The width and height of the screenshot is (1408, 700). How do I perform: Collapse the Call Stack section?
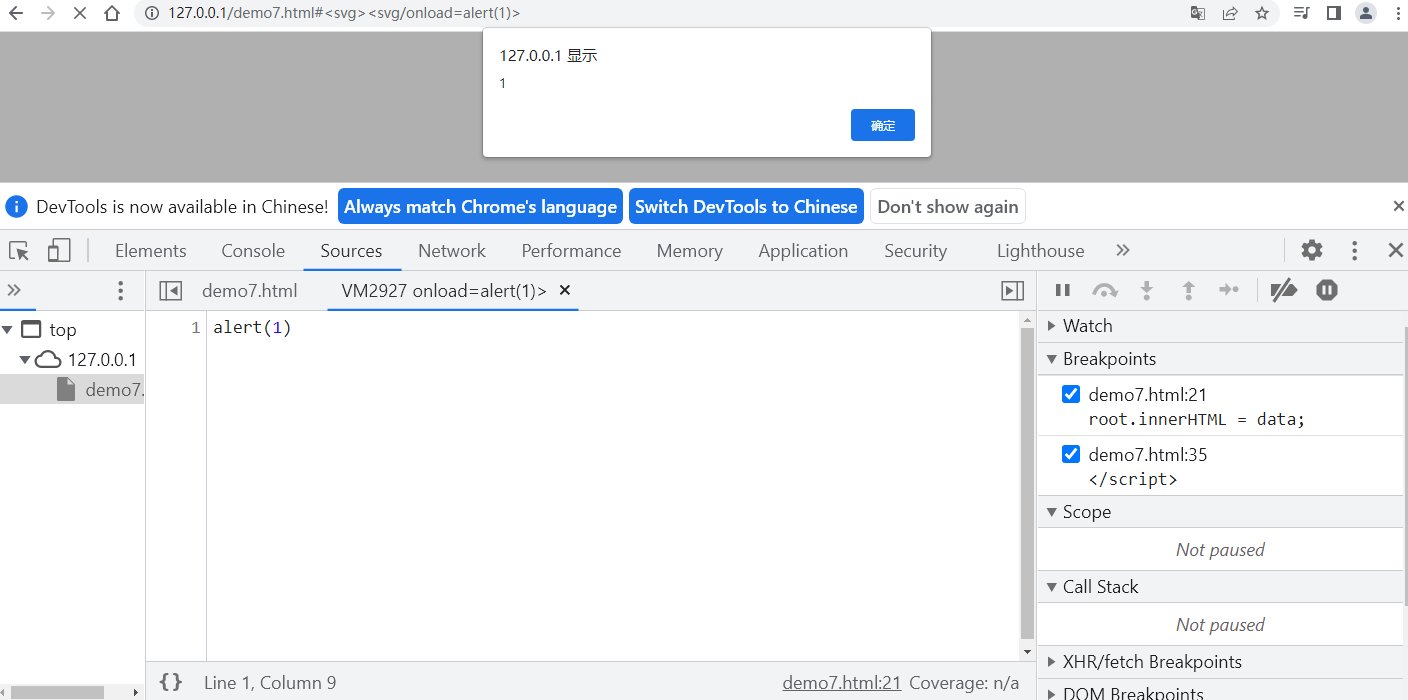(1220, 587)
